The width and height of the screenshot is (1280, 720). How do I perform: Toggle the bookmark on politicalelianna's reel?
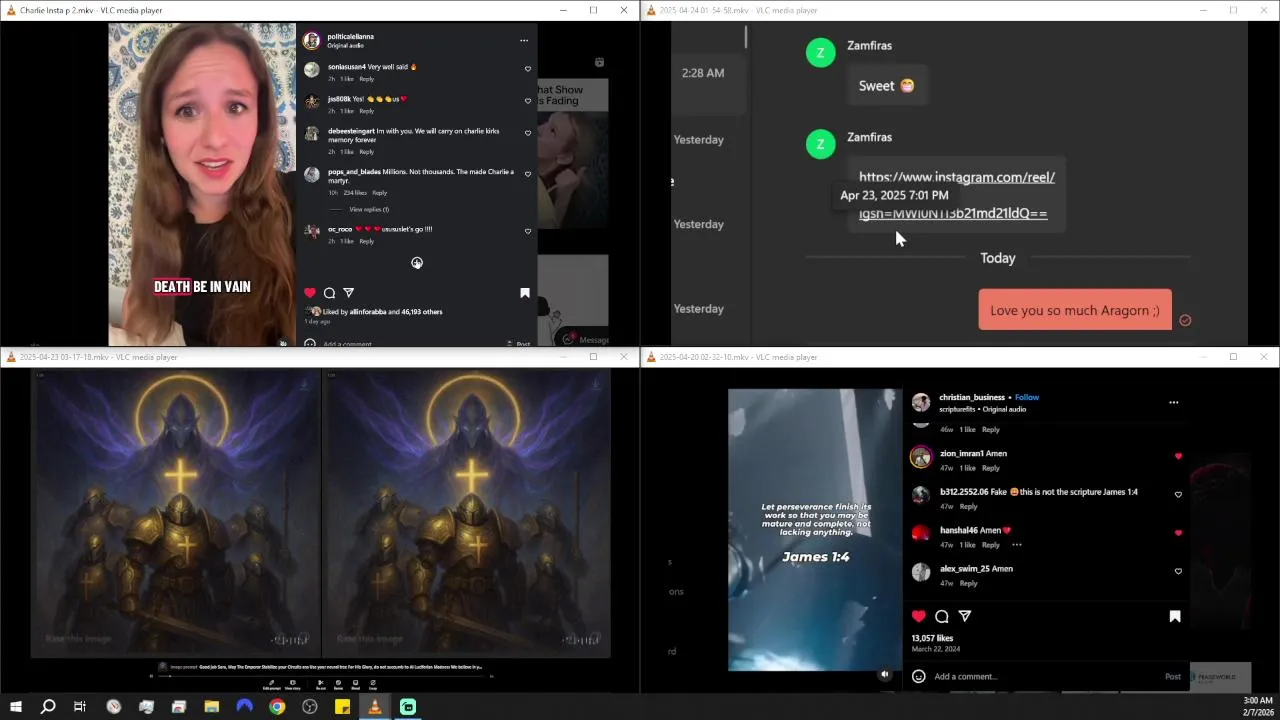point(525,293)
